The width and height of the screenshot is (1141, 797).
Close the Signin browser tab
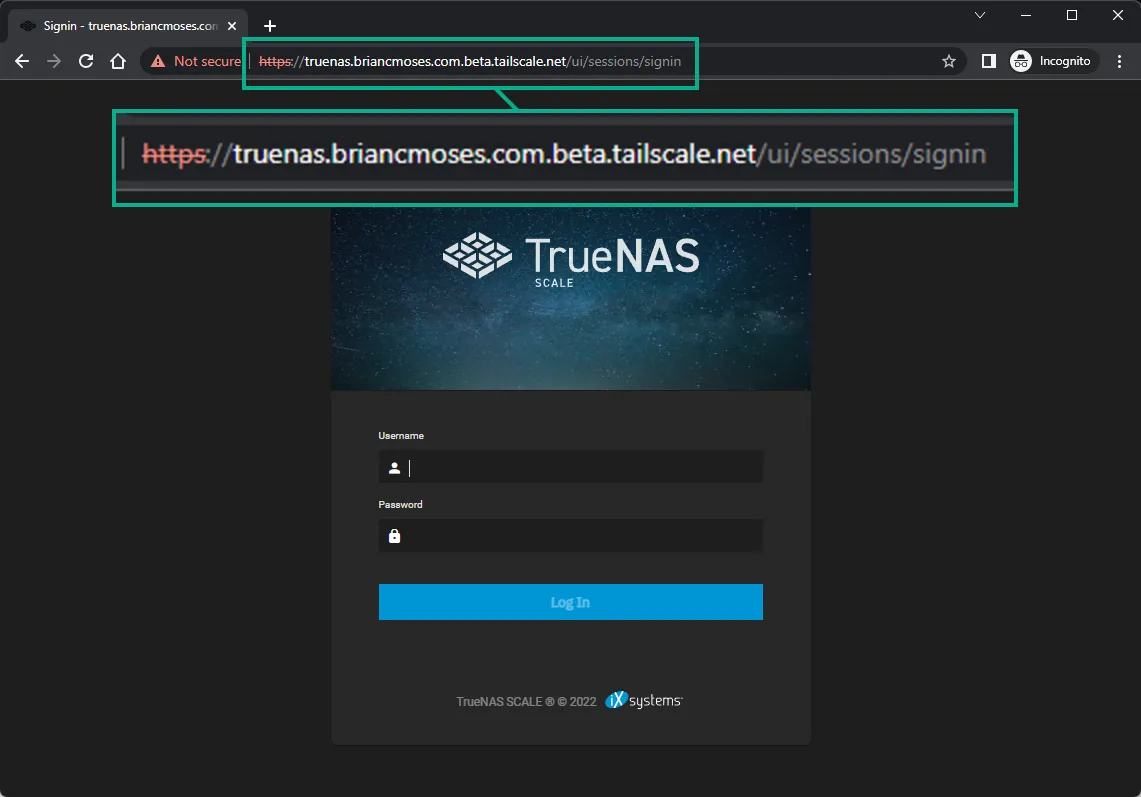click(232, 26)
